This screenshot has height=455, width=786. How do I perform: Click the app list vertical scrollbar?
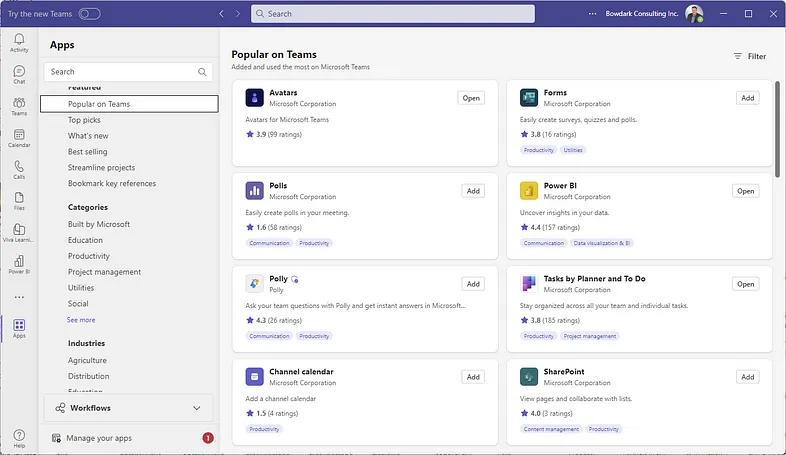tap(777, 129)
